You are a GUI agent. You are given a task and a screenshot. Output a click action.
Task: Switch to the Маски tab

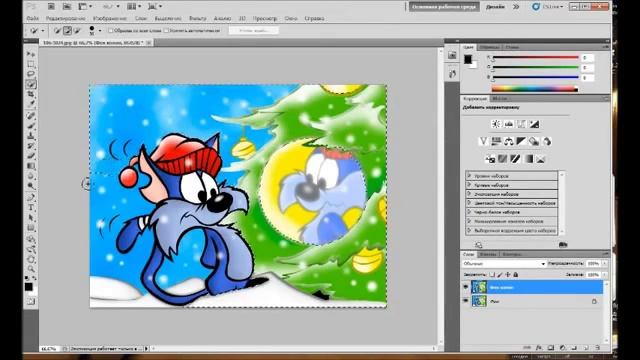(500, 99)
